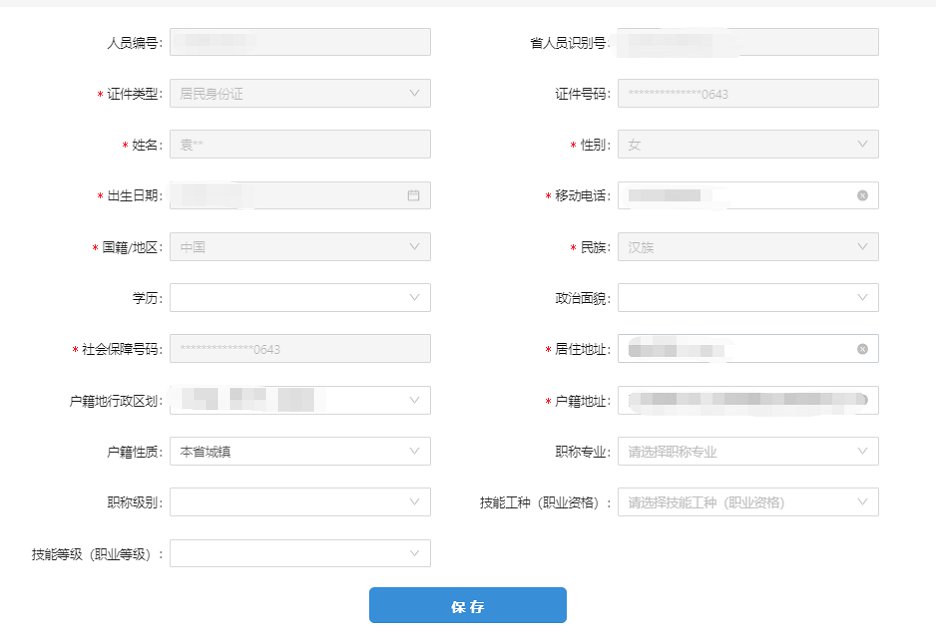Image resolution: width=936 pixels, height=642 pixels.
Task: Click the 性别 dropdown arrow
Action: point(862,144)
